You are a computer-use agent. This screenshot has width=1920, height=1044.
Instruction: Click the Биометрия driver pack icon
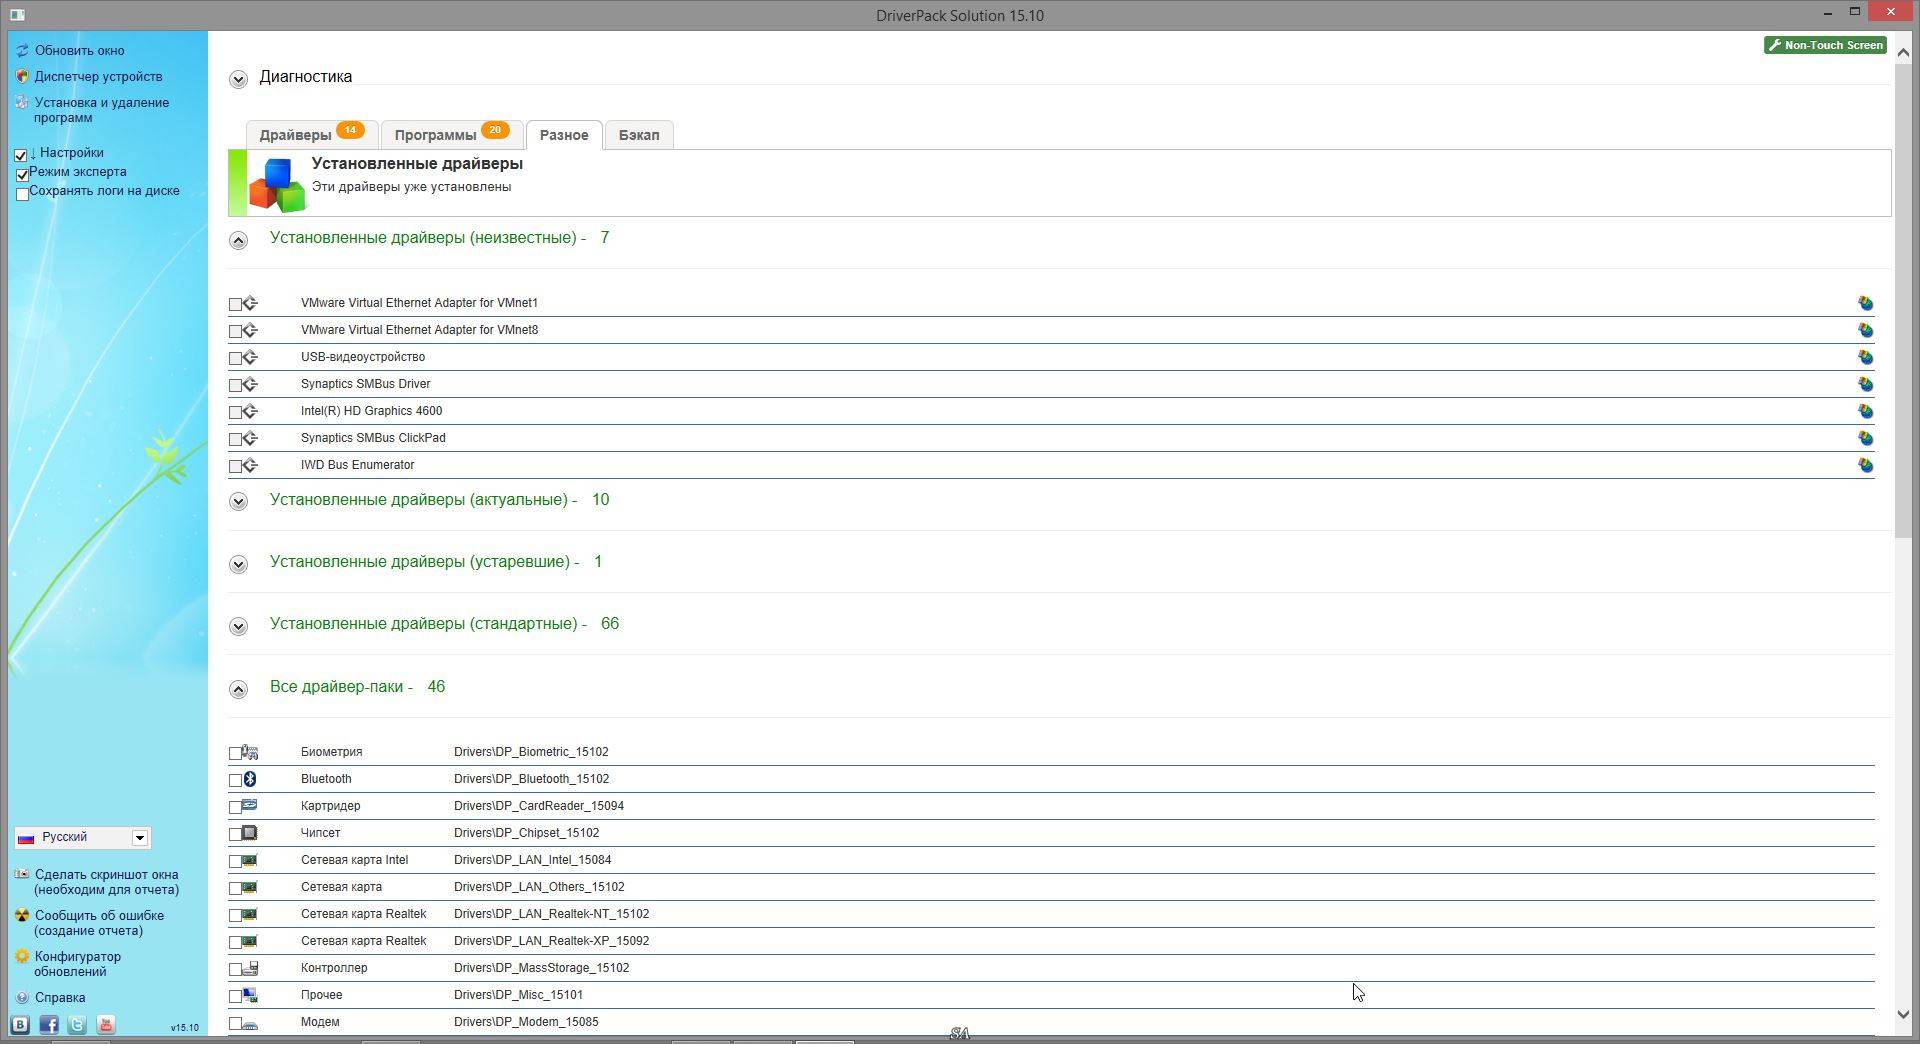250,752
